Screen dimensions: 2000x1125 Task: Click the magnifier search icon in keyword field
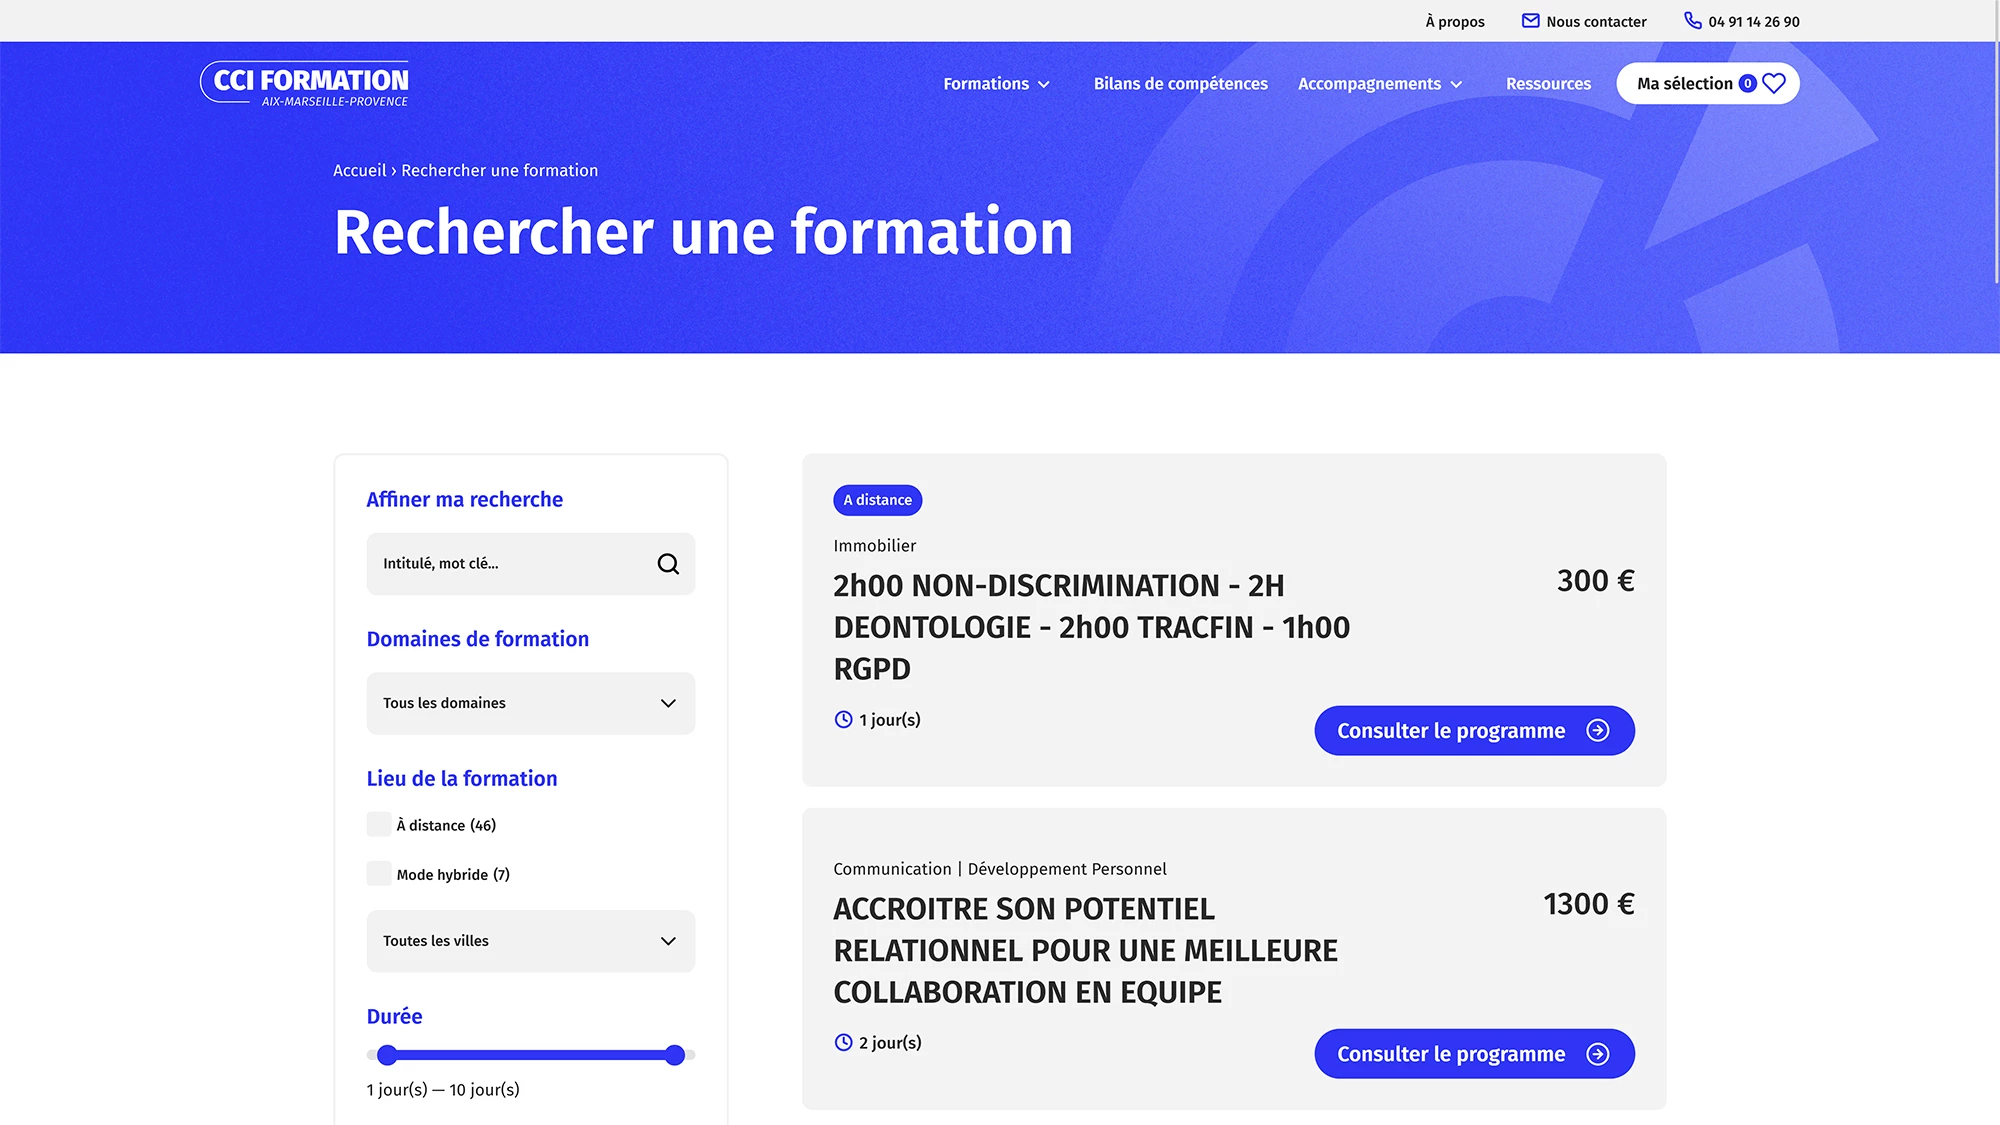(668, 564)
